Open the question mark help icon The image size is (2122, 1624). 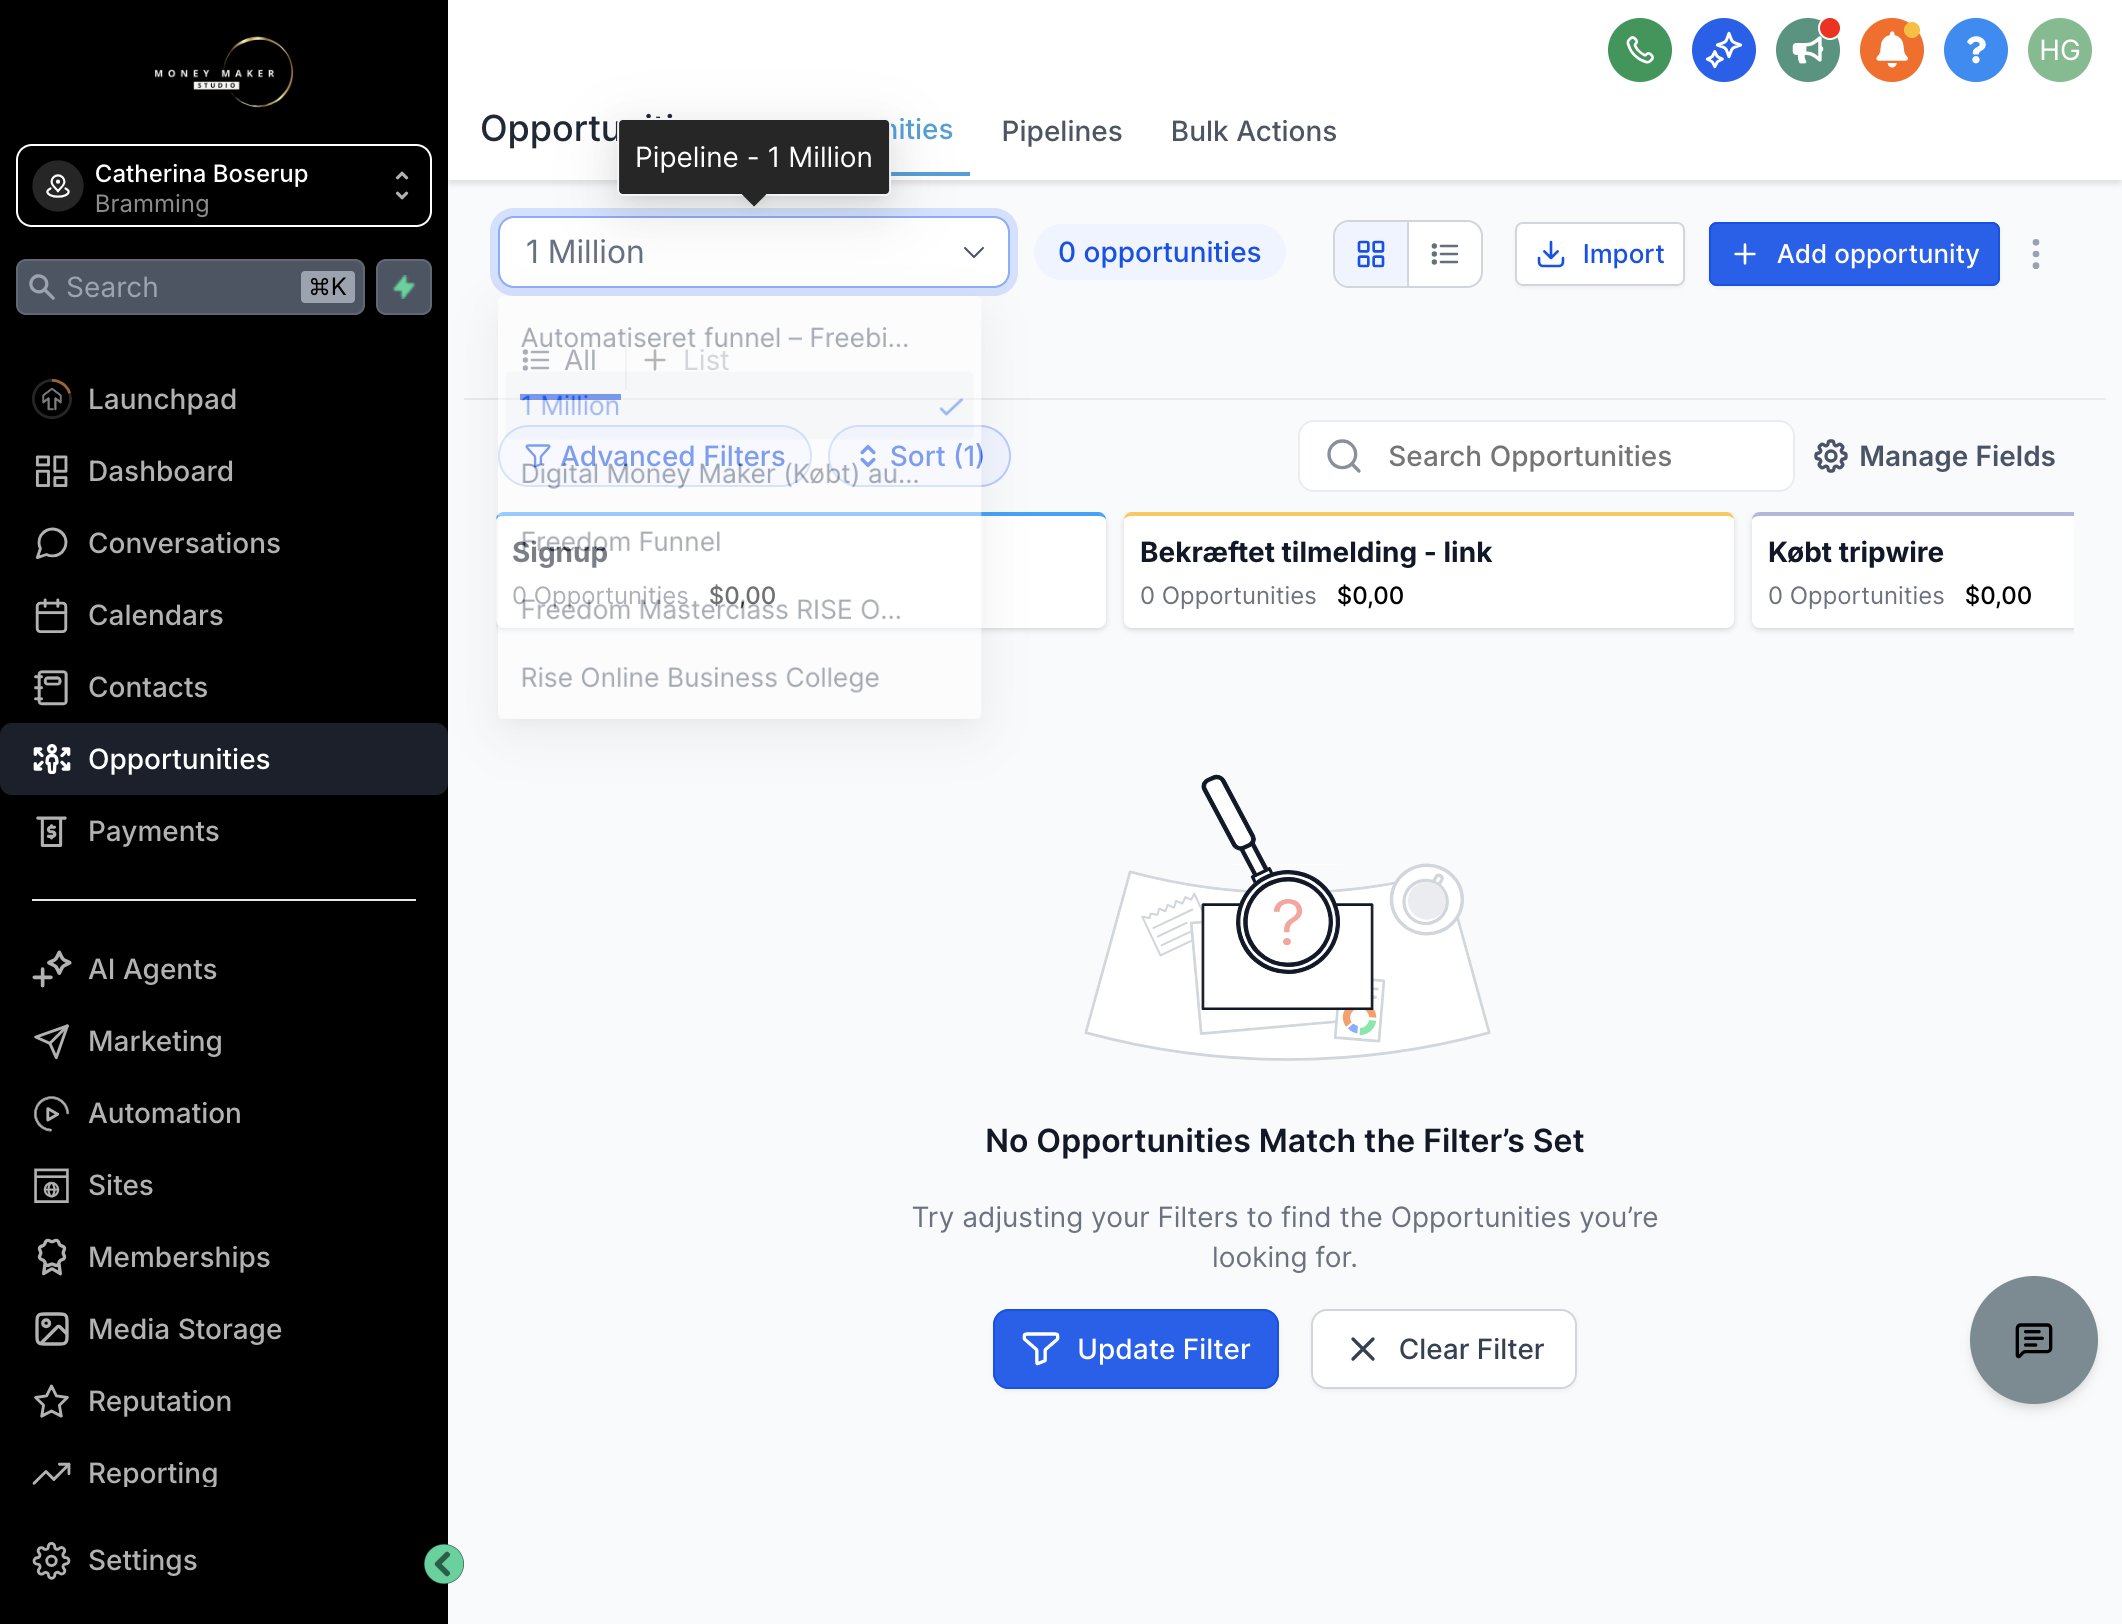[x=1975, y=50]
